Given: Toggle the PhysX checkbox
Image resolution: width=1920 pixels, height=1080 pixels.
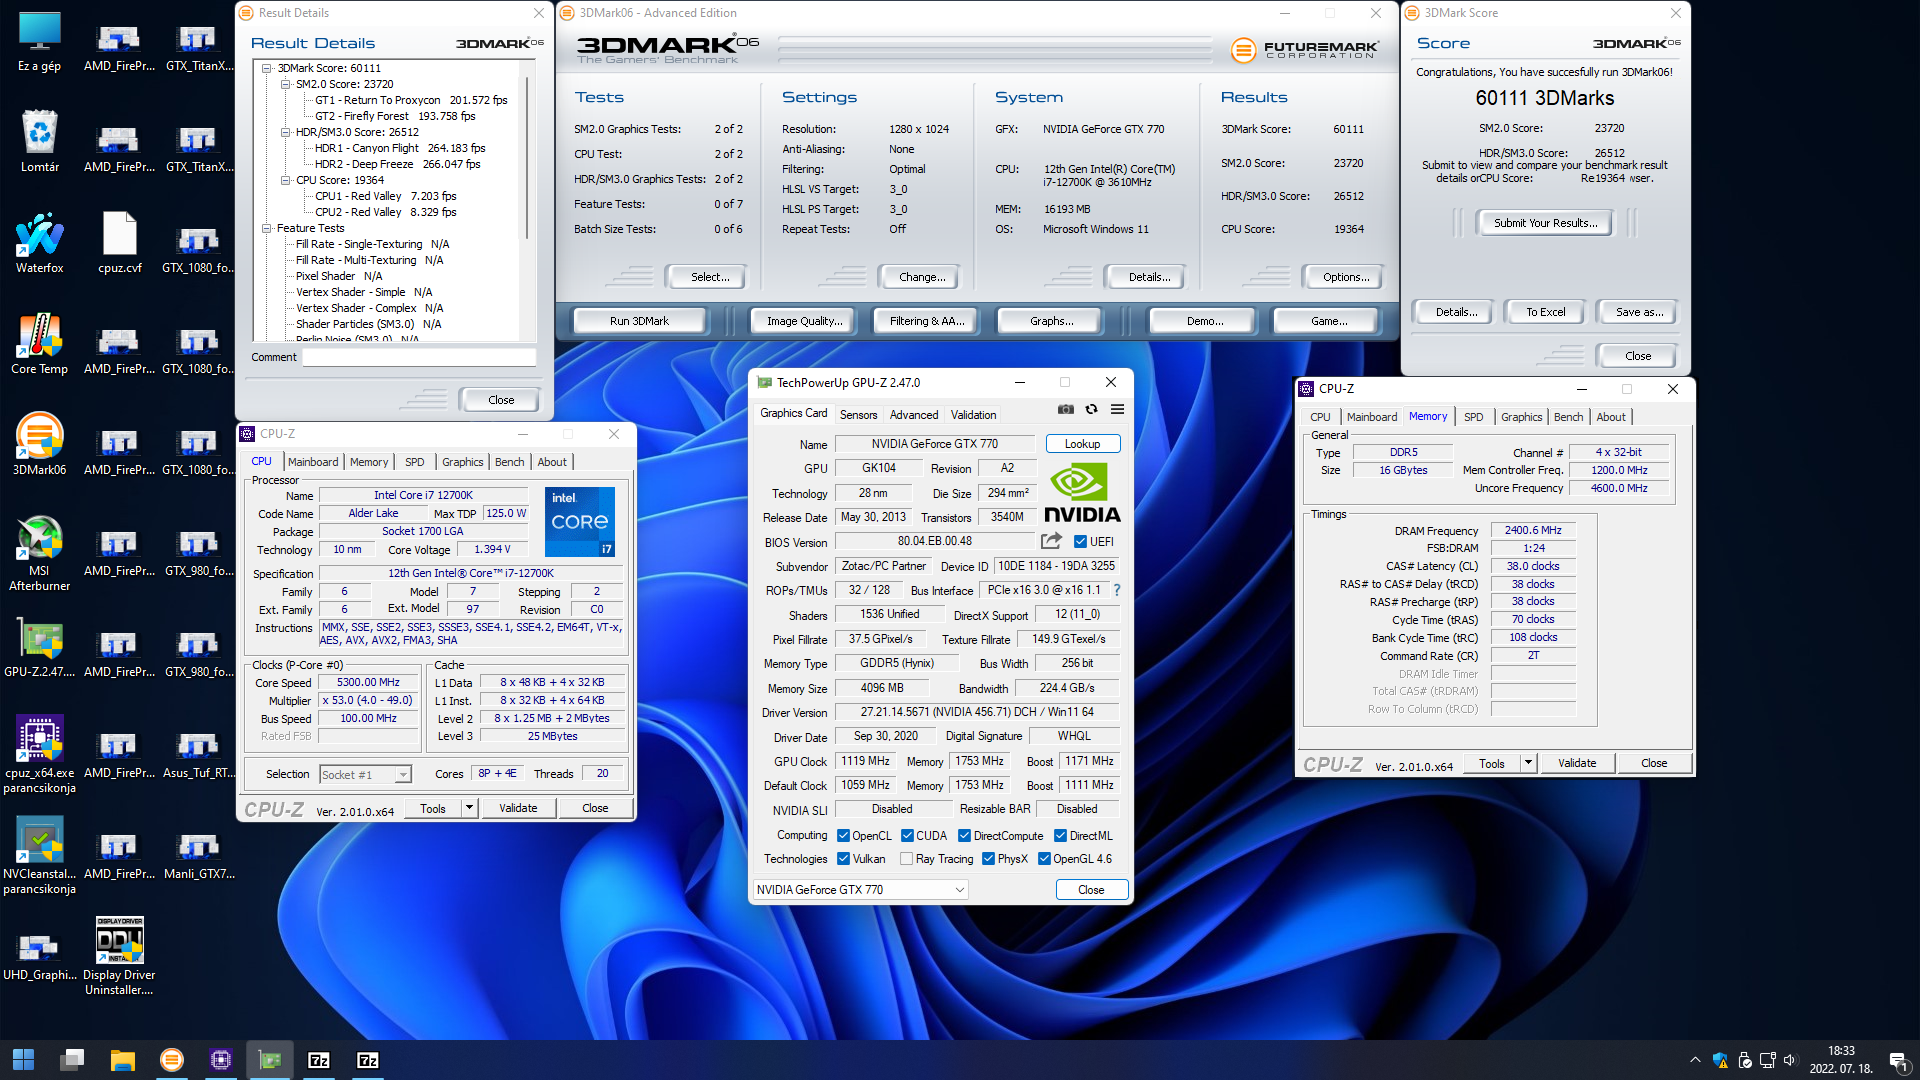Looking at the screenshot, I should point(988,859).
